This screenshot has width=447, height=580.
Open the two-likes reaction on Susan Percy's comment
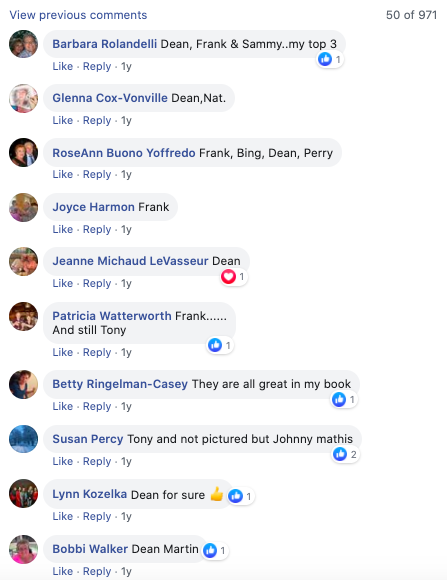346,454
